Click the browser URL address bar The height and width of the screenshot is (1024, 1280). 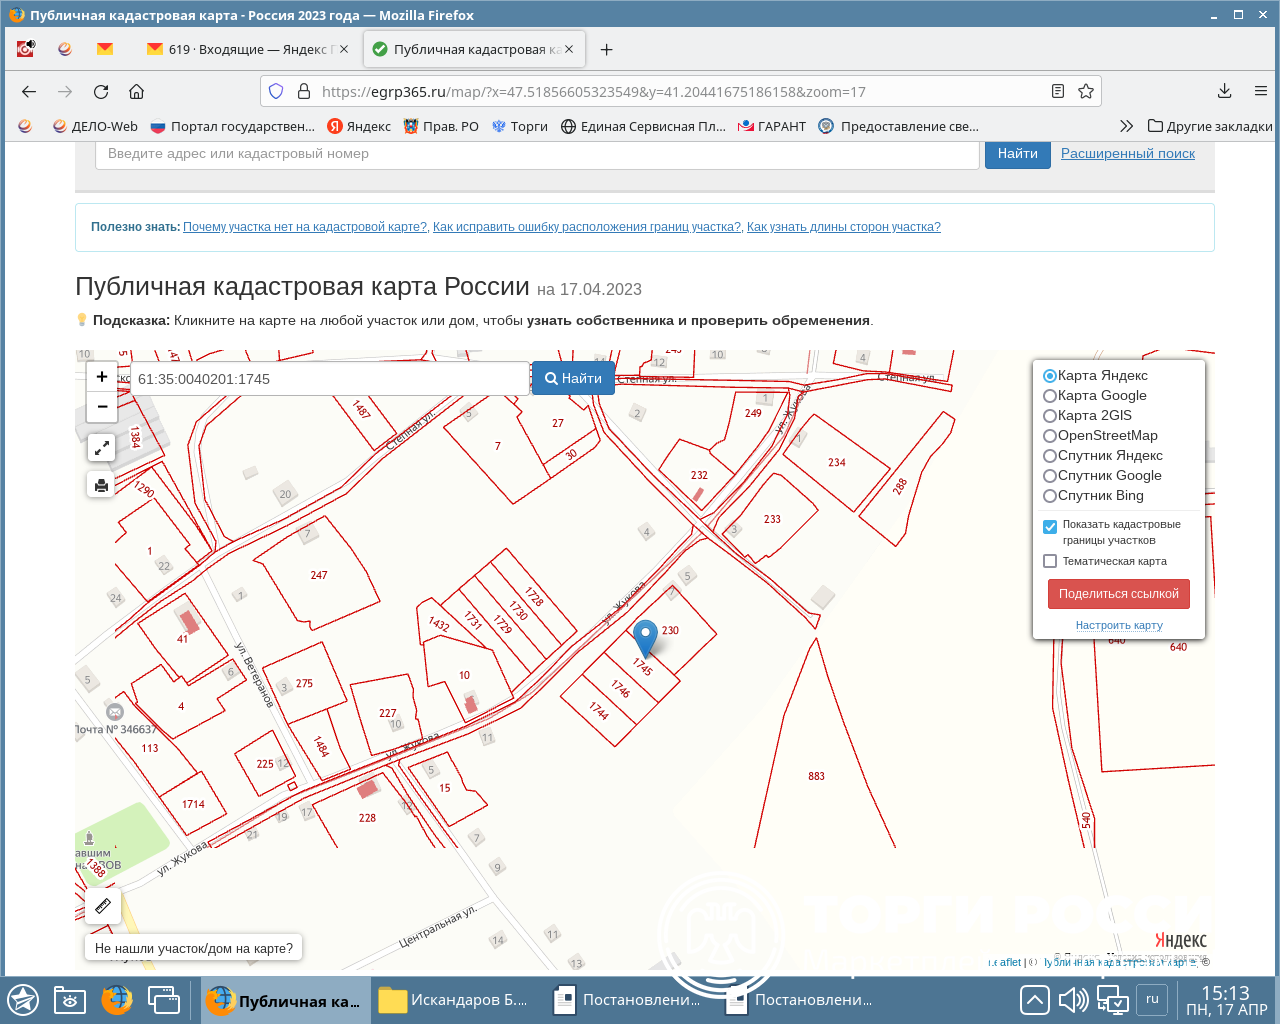coord(680,91)
